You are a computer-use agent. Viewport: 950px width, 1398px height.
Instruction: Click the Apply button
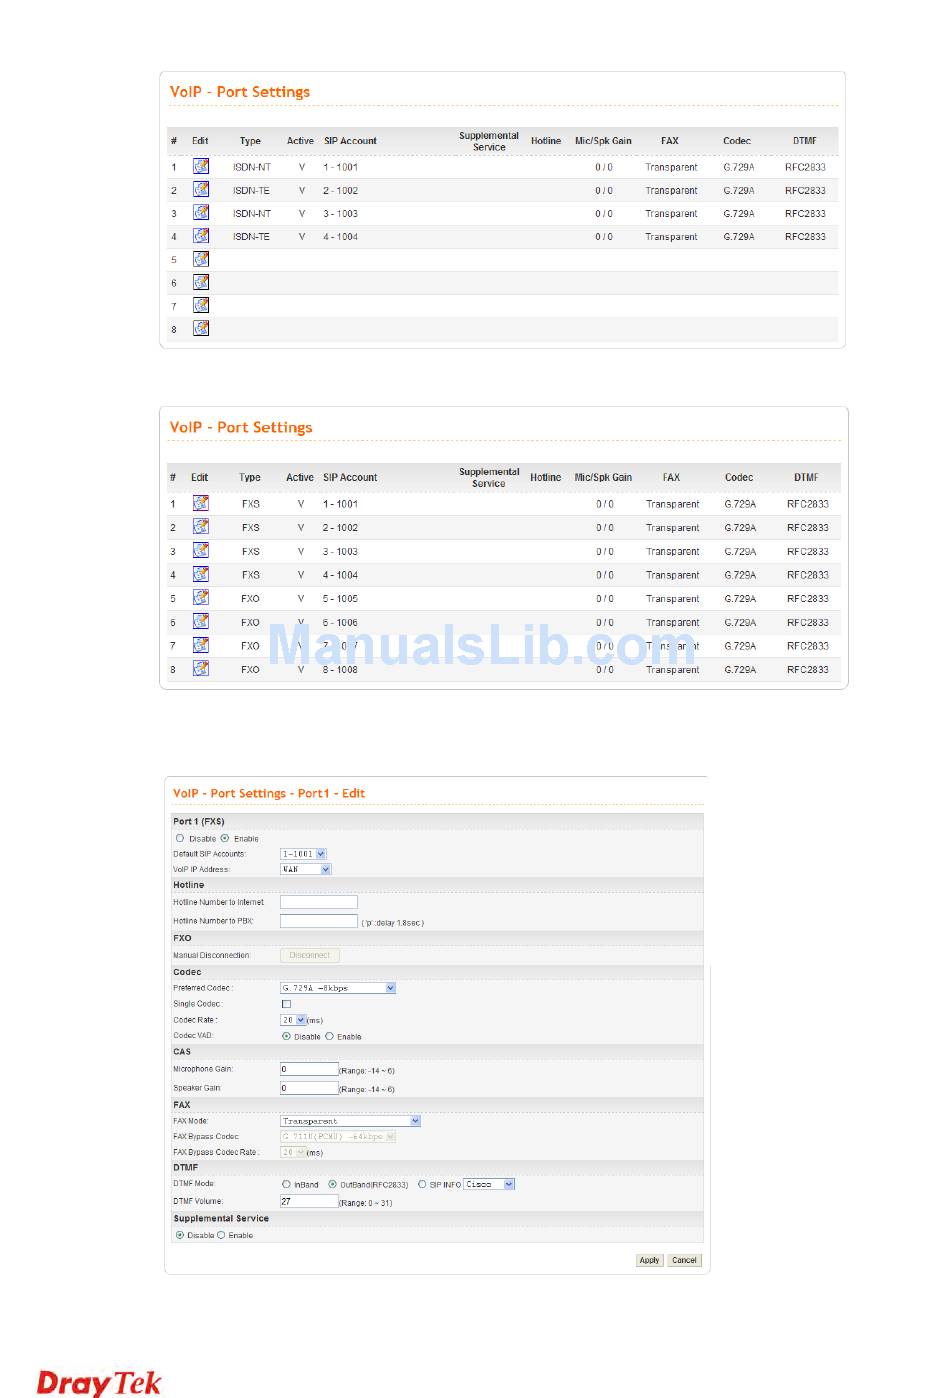click(x=649, y=1260)
